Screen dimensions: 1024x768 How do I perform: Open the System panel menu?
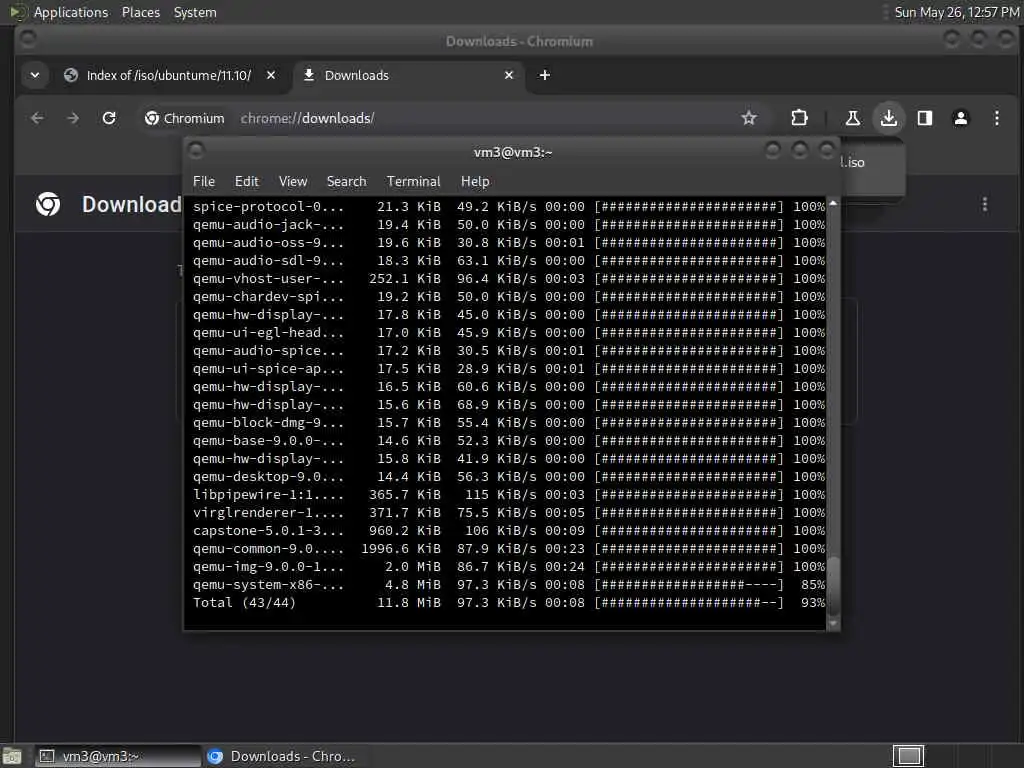click(195, 12)
